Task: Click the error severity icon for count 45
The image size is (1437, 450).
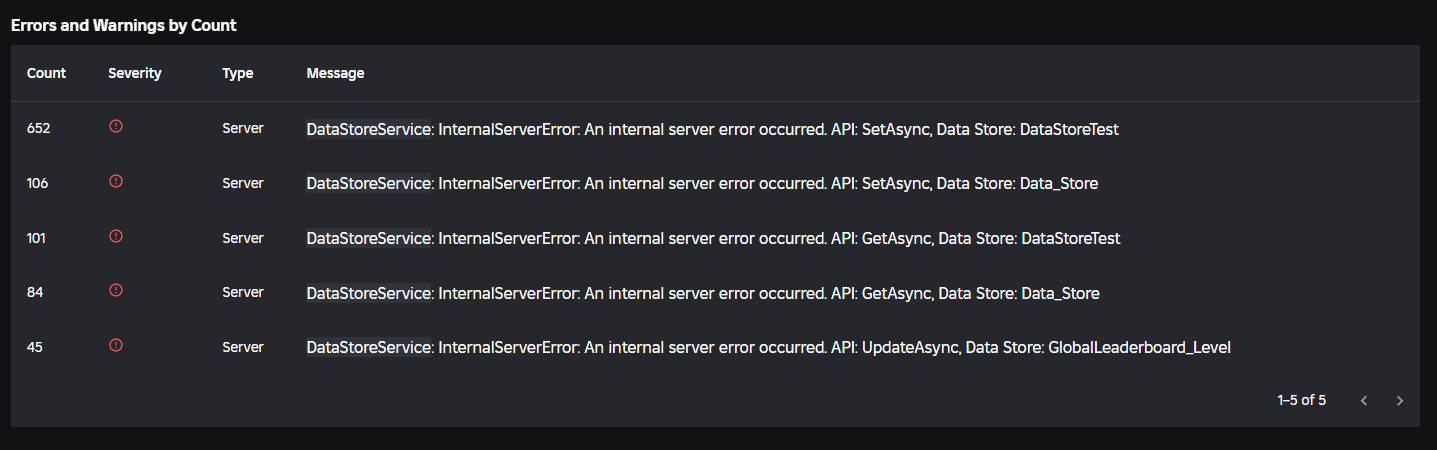Action: (x=116, y=345)
